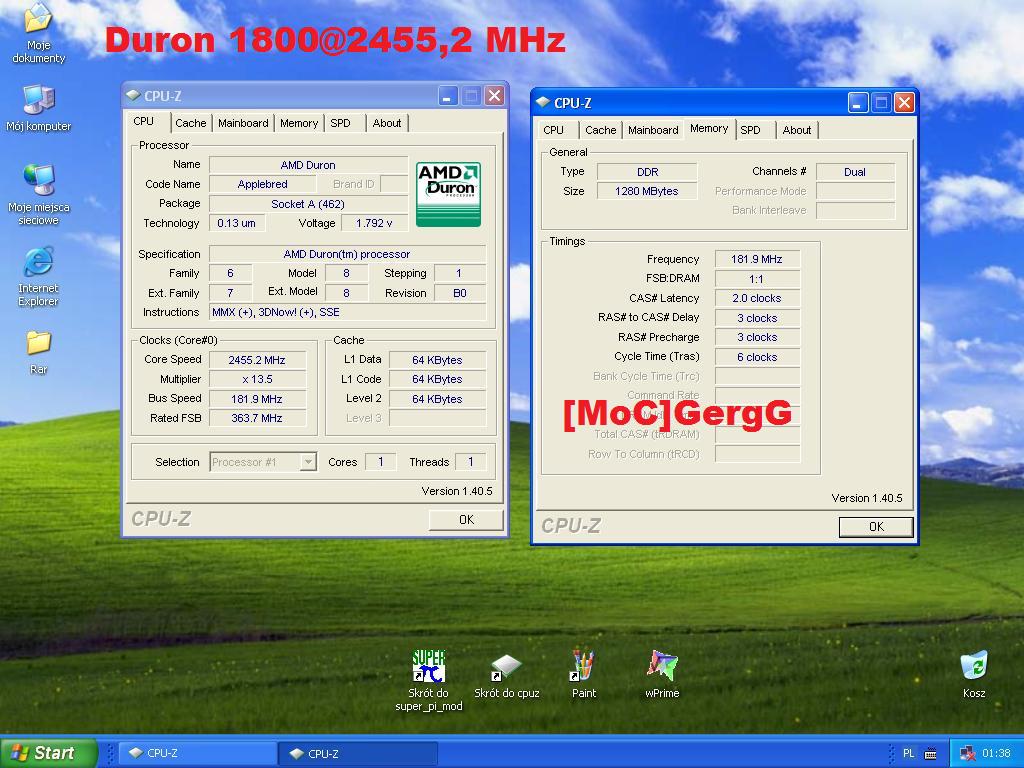Image resolution: width=1024 pixels, height=768 pixels.
Task: Click the Package value Socket A (462)
Action: 308,204
